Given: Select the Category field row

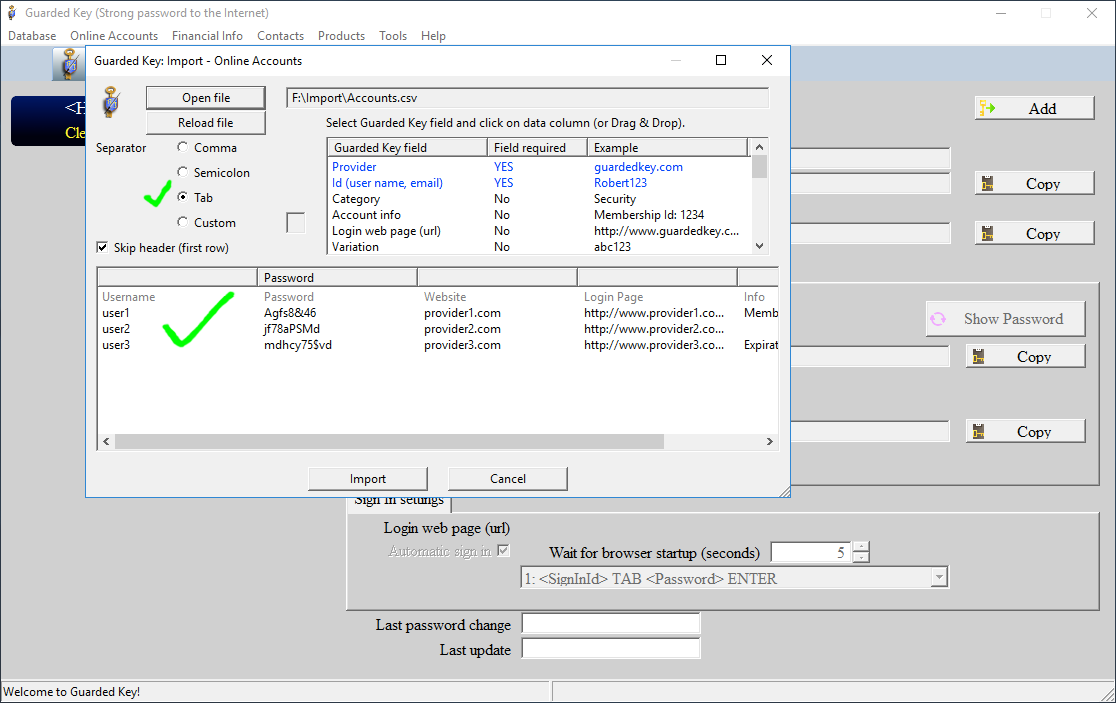Looking at the screenshot, I should click(539, 199).
